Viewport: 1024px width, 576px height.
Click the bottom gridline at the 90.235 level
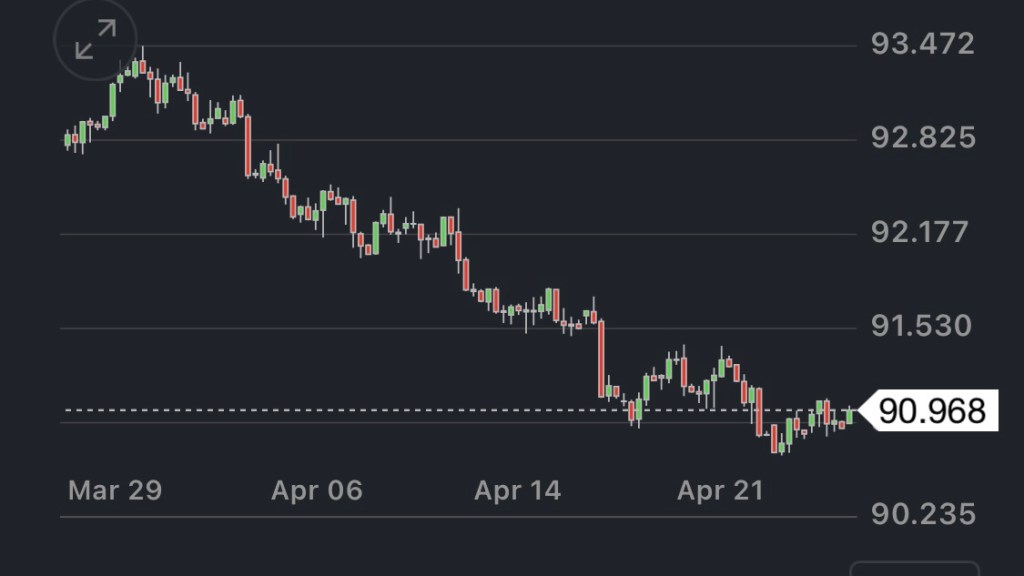tap(400, 517)
